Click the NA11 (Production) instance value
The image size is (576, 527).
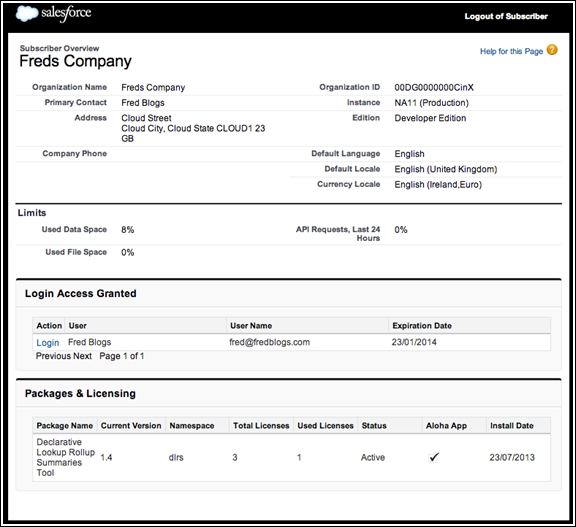point(432,103)
